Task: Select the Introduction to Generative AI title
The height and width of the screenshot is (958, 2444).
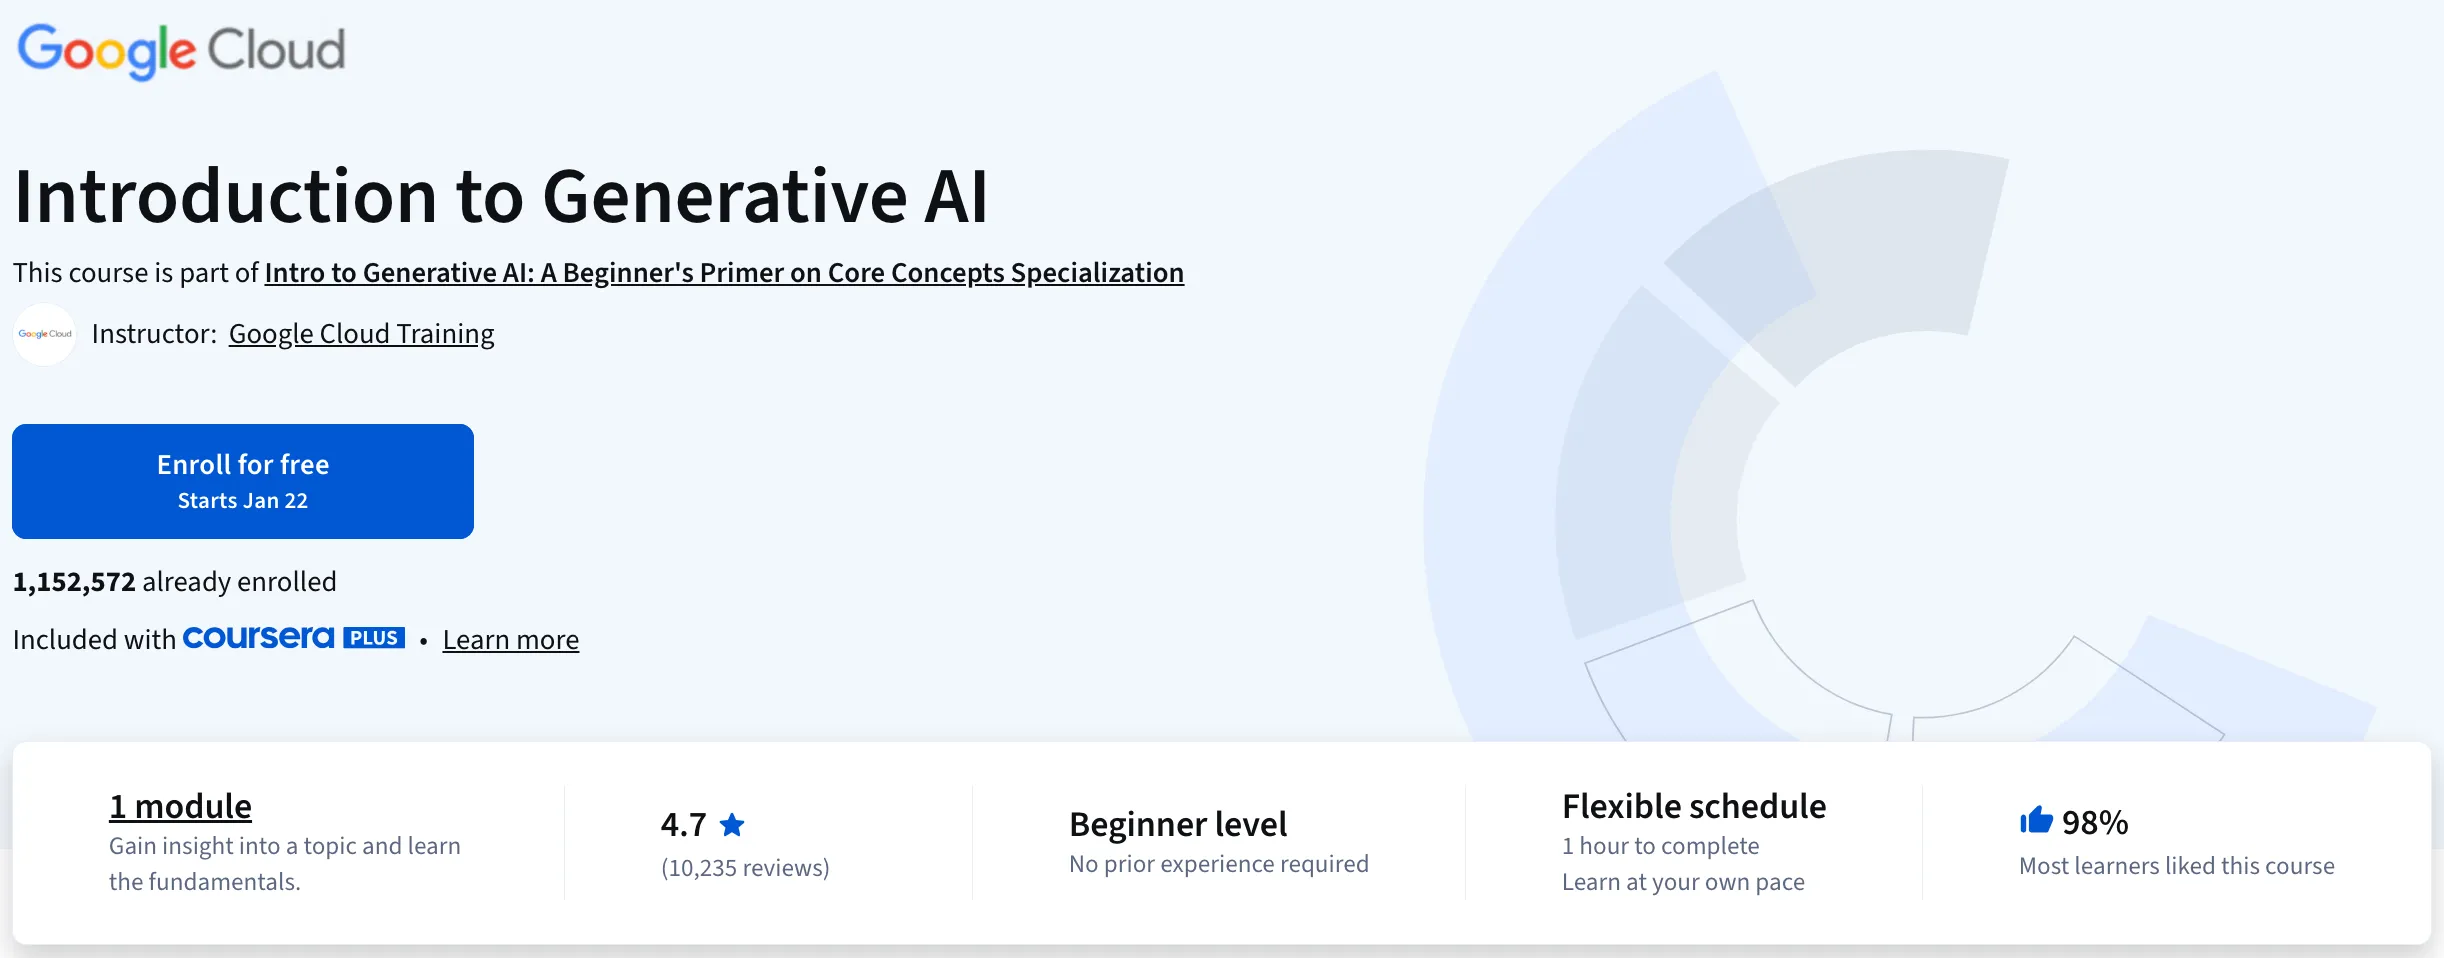Action: click(500, 196)
